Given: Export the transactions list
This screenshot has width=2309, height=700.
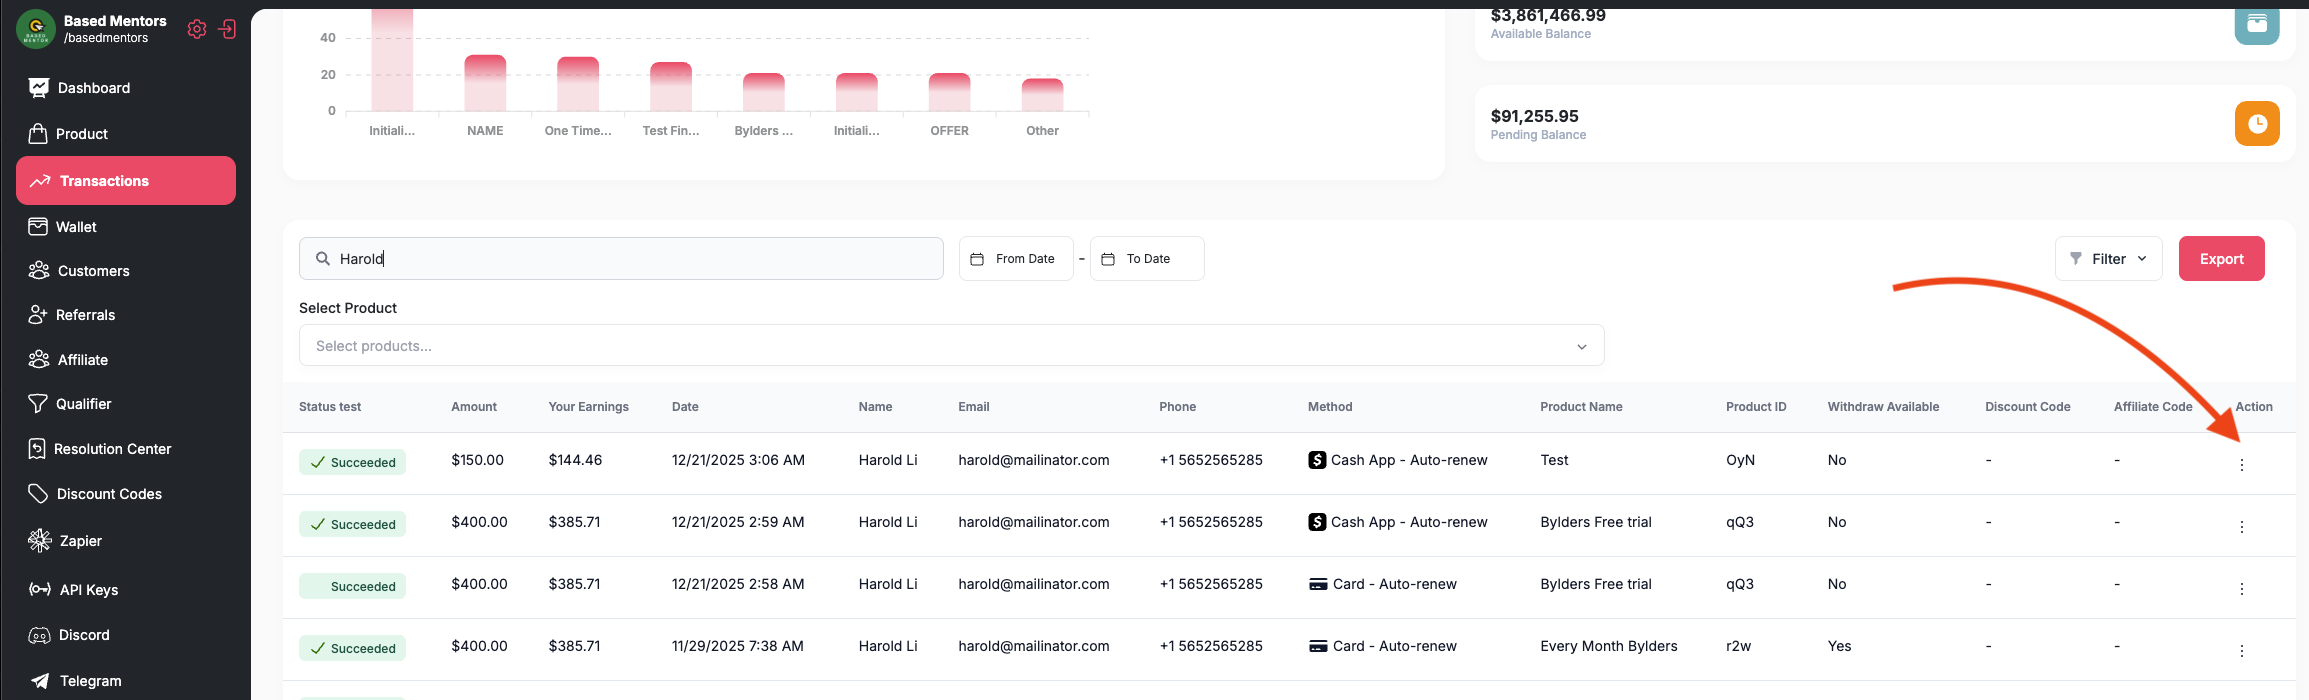Looking at the screenshot, I should [2221, 259].
